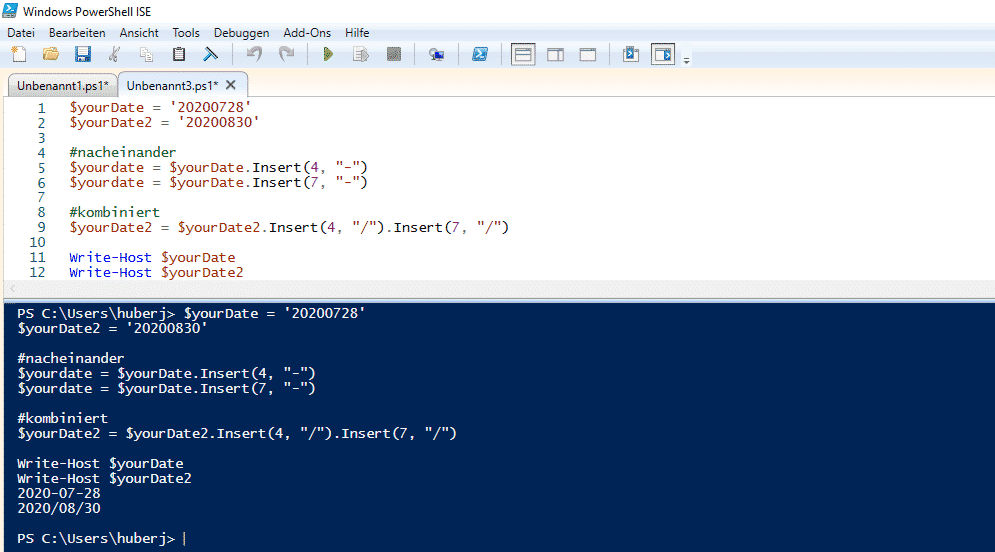
Task: Open the Datei menu
Action: pos(21,33)
